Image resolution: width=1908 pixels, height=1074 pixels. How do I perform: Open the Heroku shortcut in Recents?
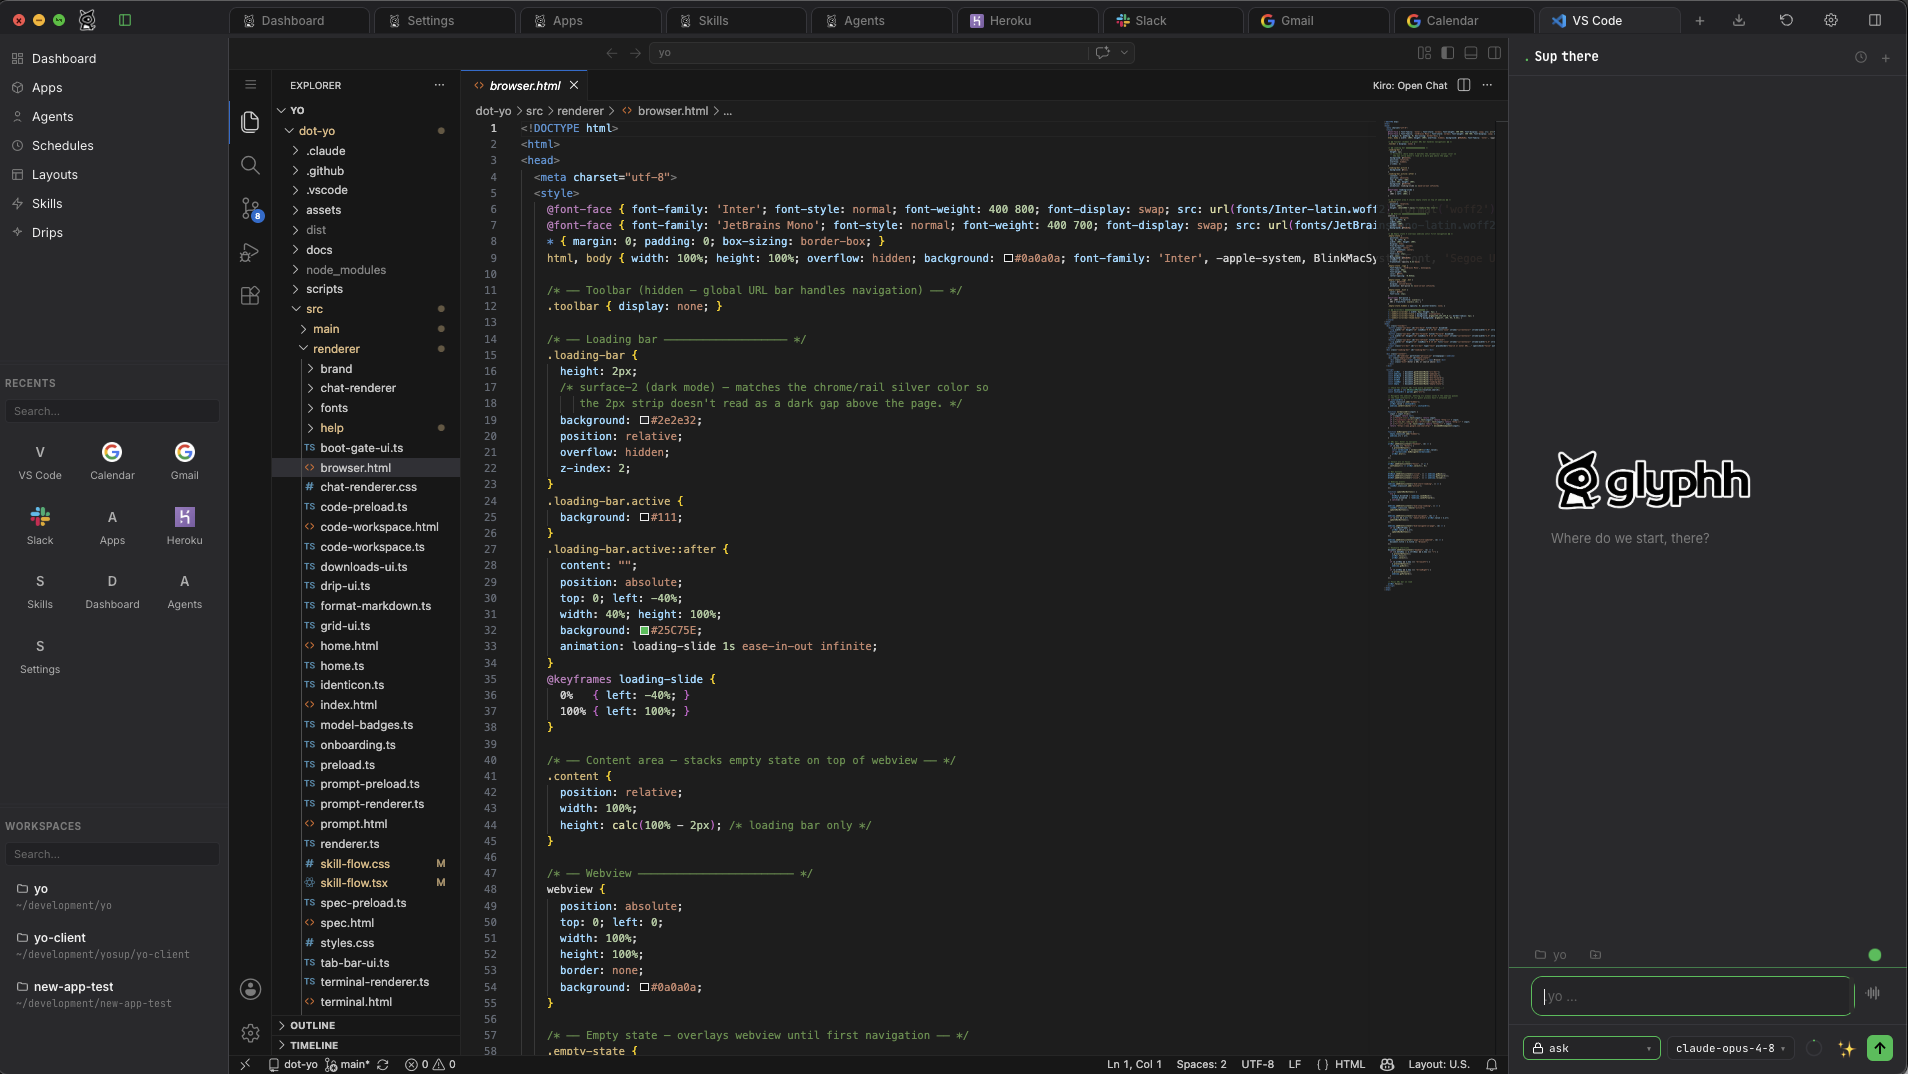pos(184,525)
